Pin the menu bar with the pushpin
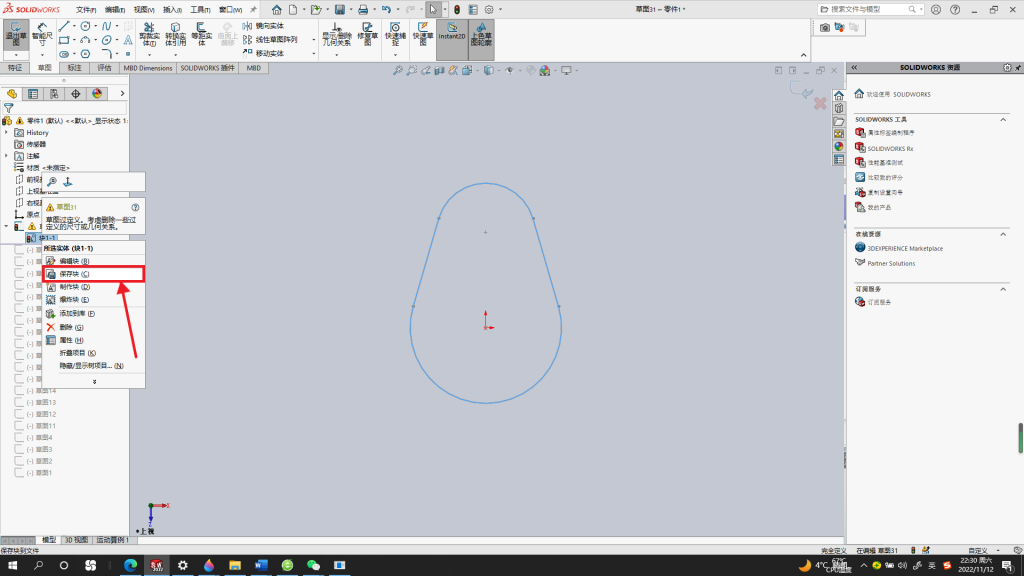 (253, 10)
